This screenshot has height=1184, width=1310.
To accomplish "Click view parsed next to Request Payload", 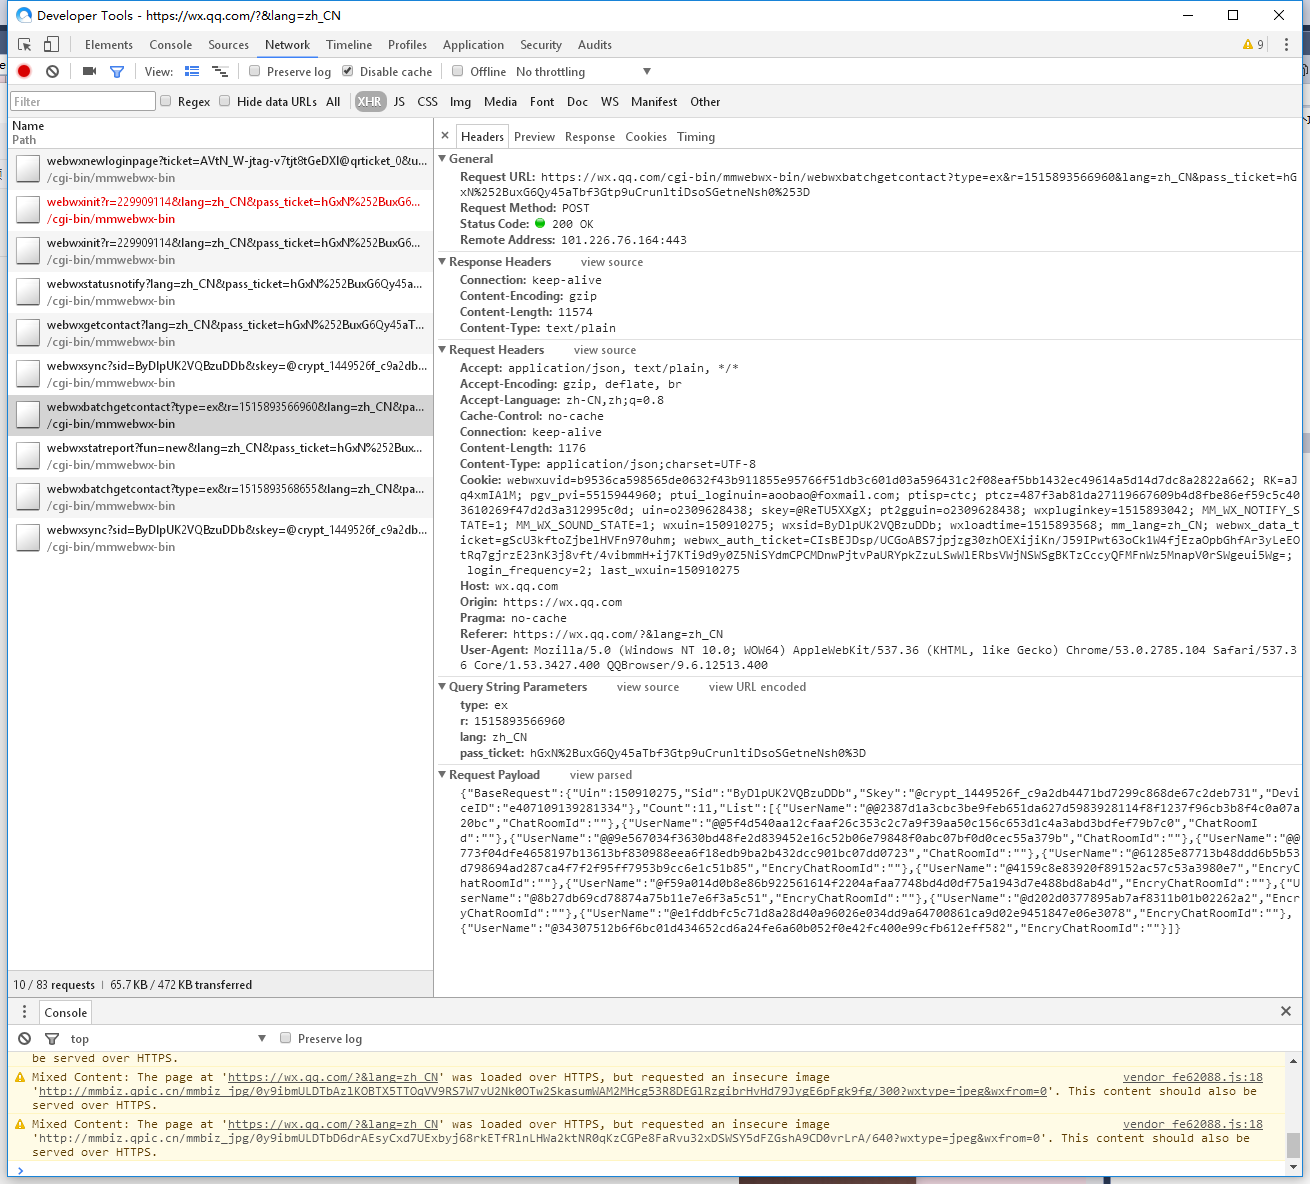I will coord(601,775).
